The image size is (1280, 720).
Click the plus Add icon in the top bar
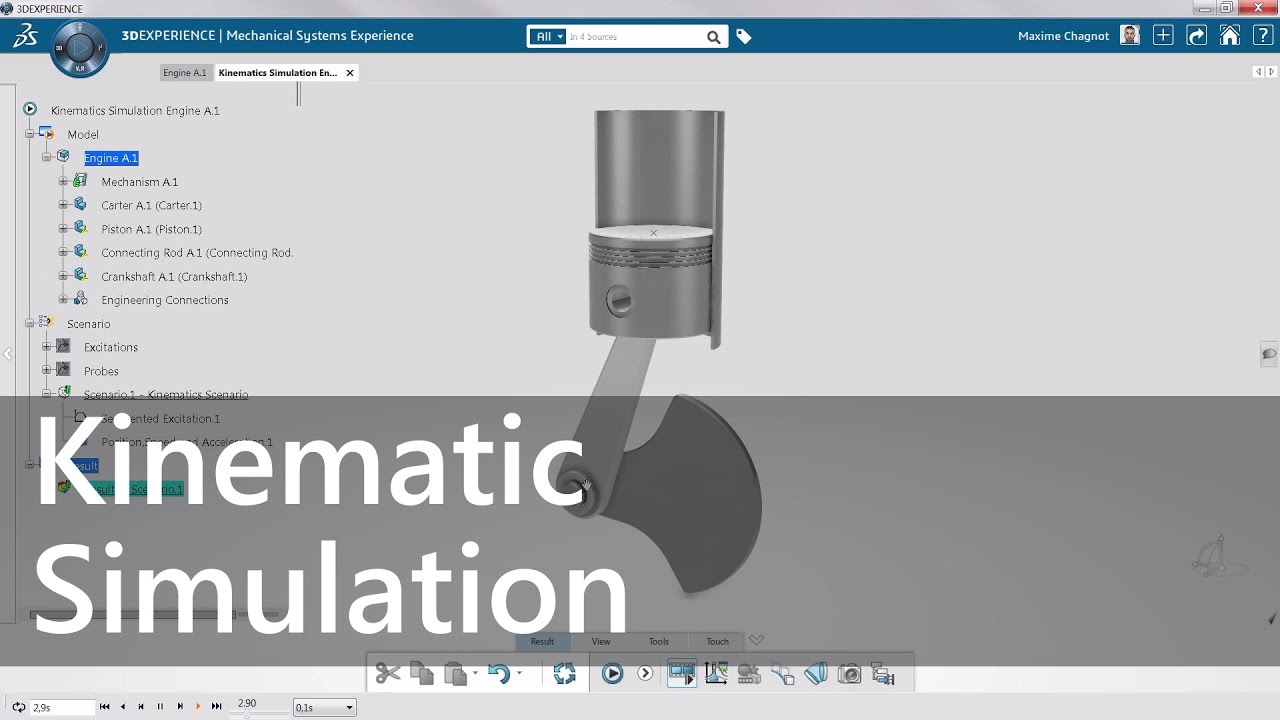point(1163,36)
